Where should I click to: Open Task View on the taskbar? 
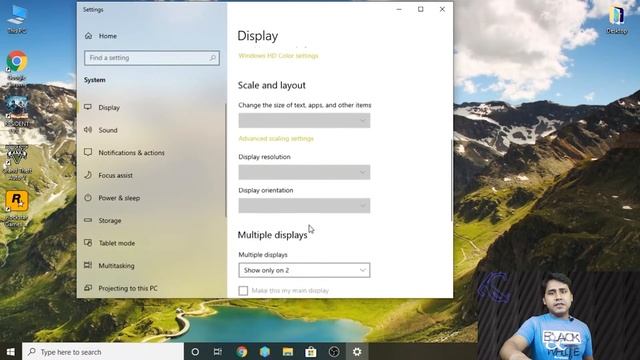point(218,352)
